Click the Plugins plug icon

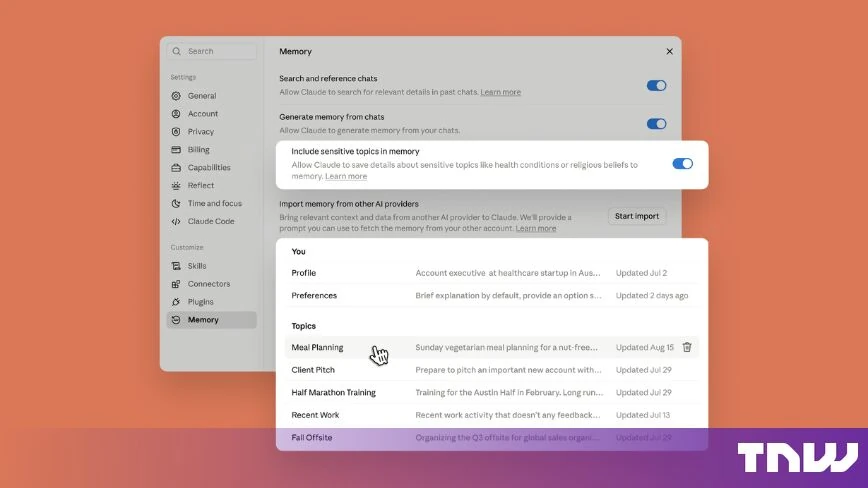(176, 302)
